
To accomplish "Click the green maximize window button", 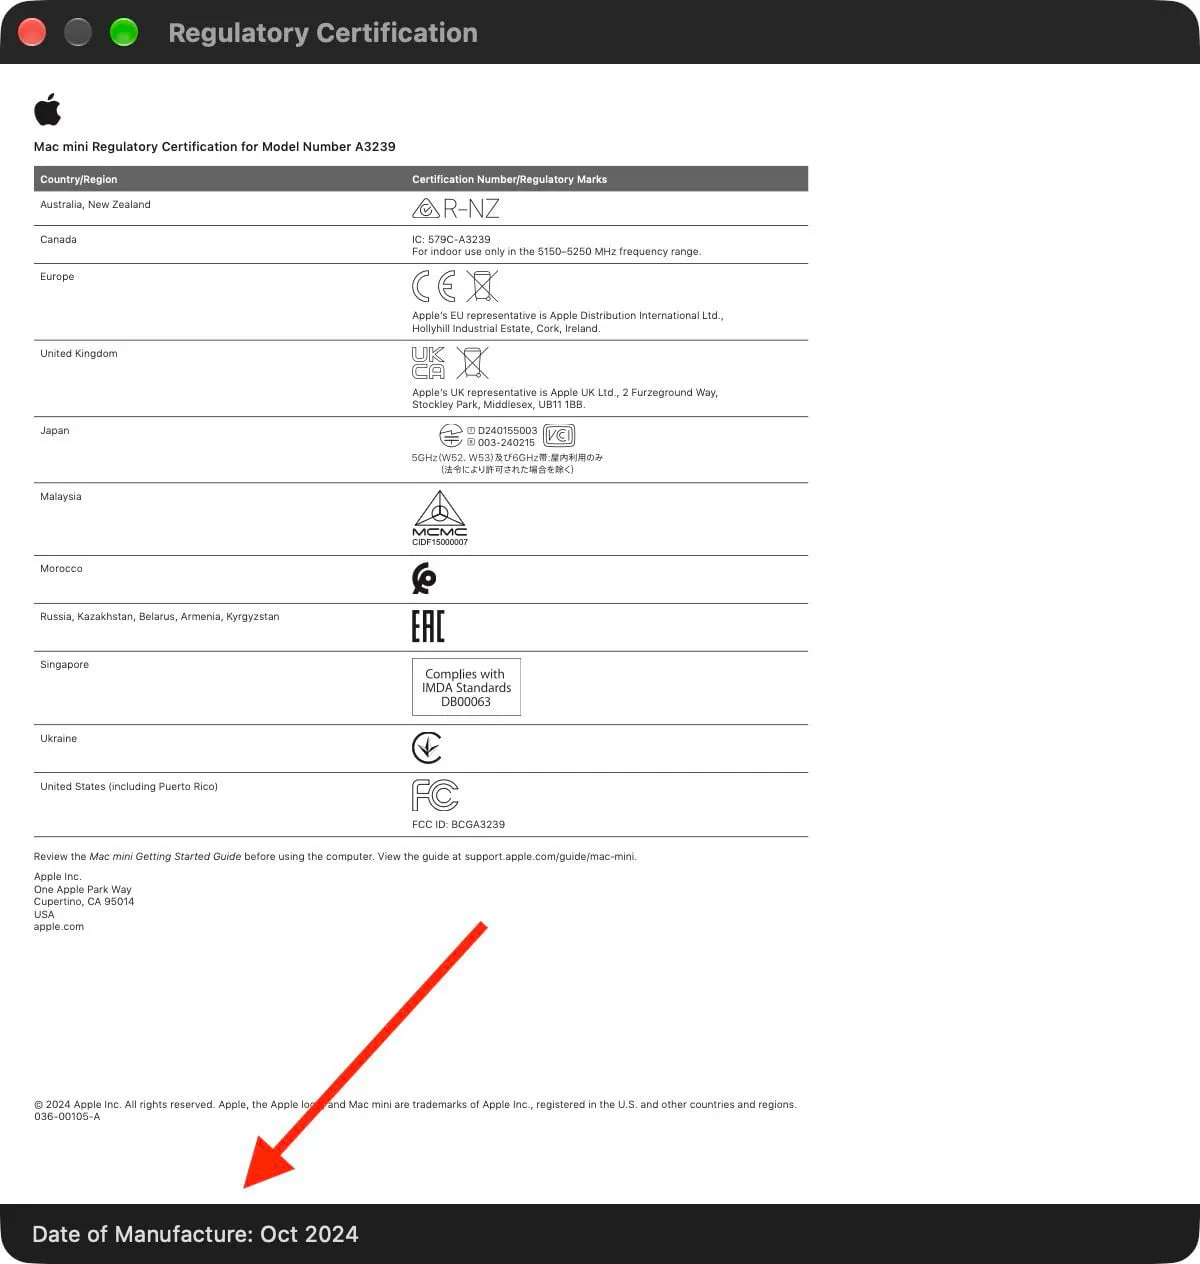I will coord(123,32).
